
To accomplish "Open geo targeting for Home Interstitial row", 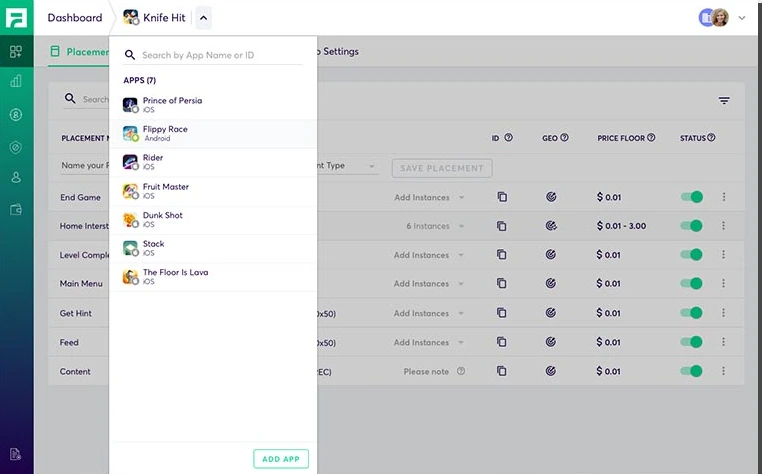I will (x=551, y=226).
